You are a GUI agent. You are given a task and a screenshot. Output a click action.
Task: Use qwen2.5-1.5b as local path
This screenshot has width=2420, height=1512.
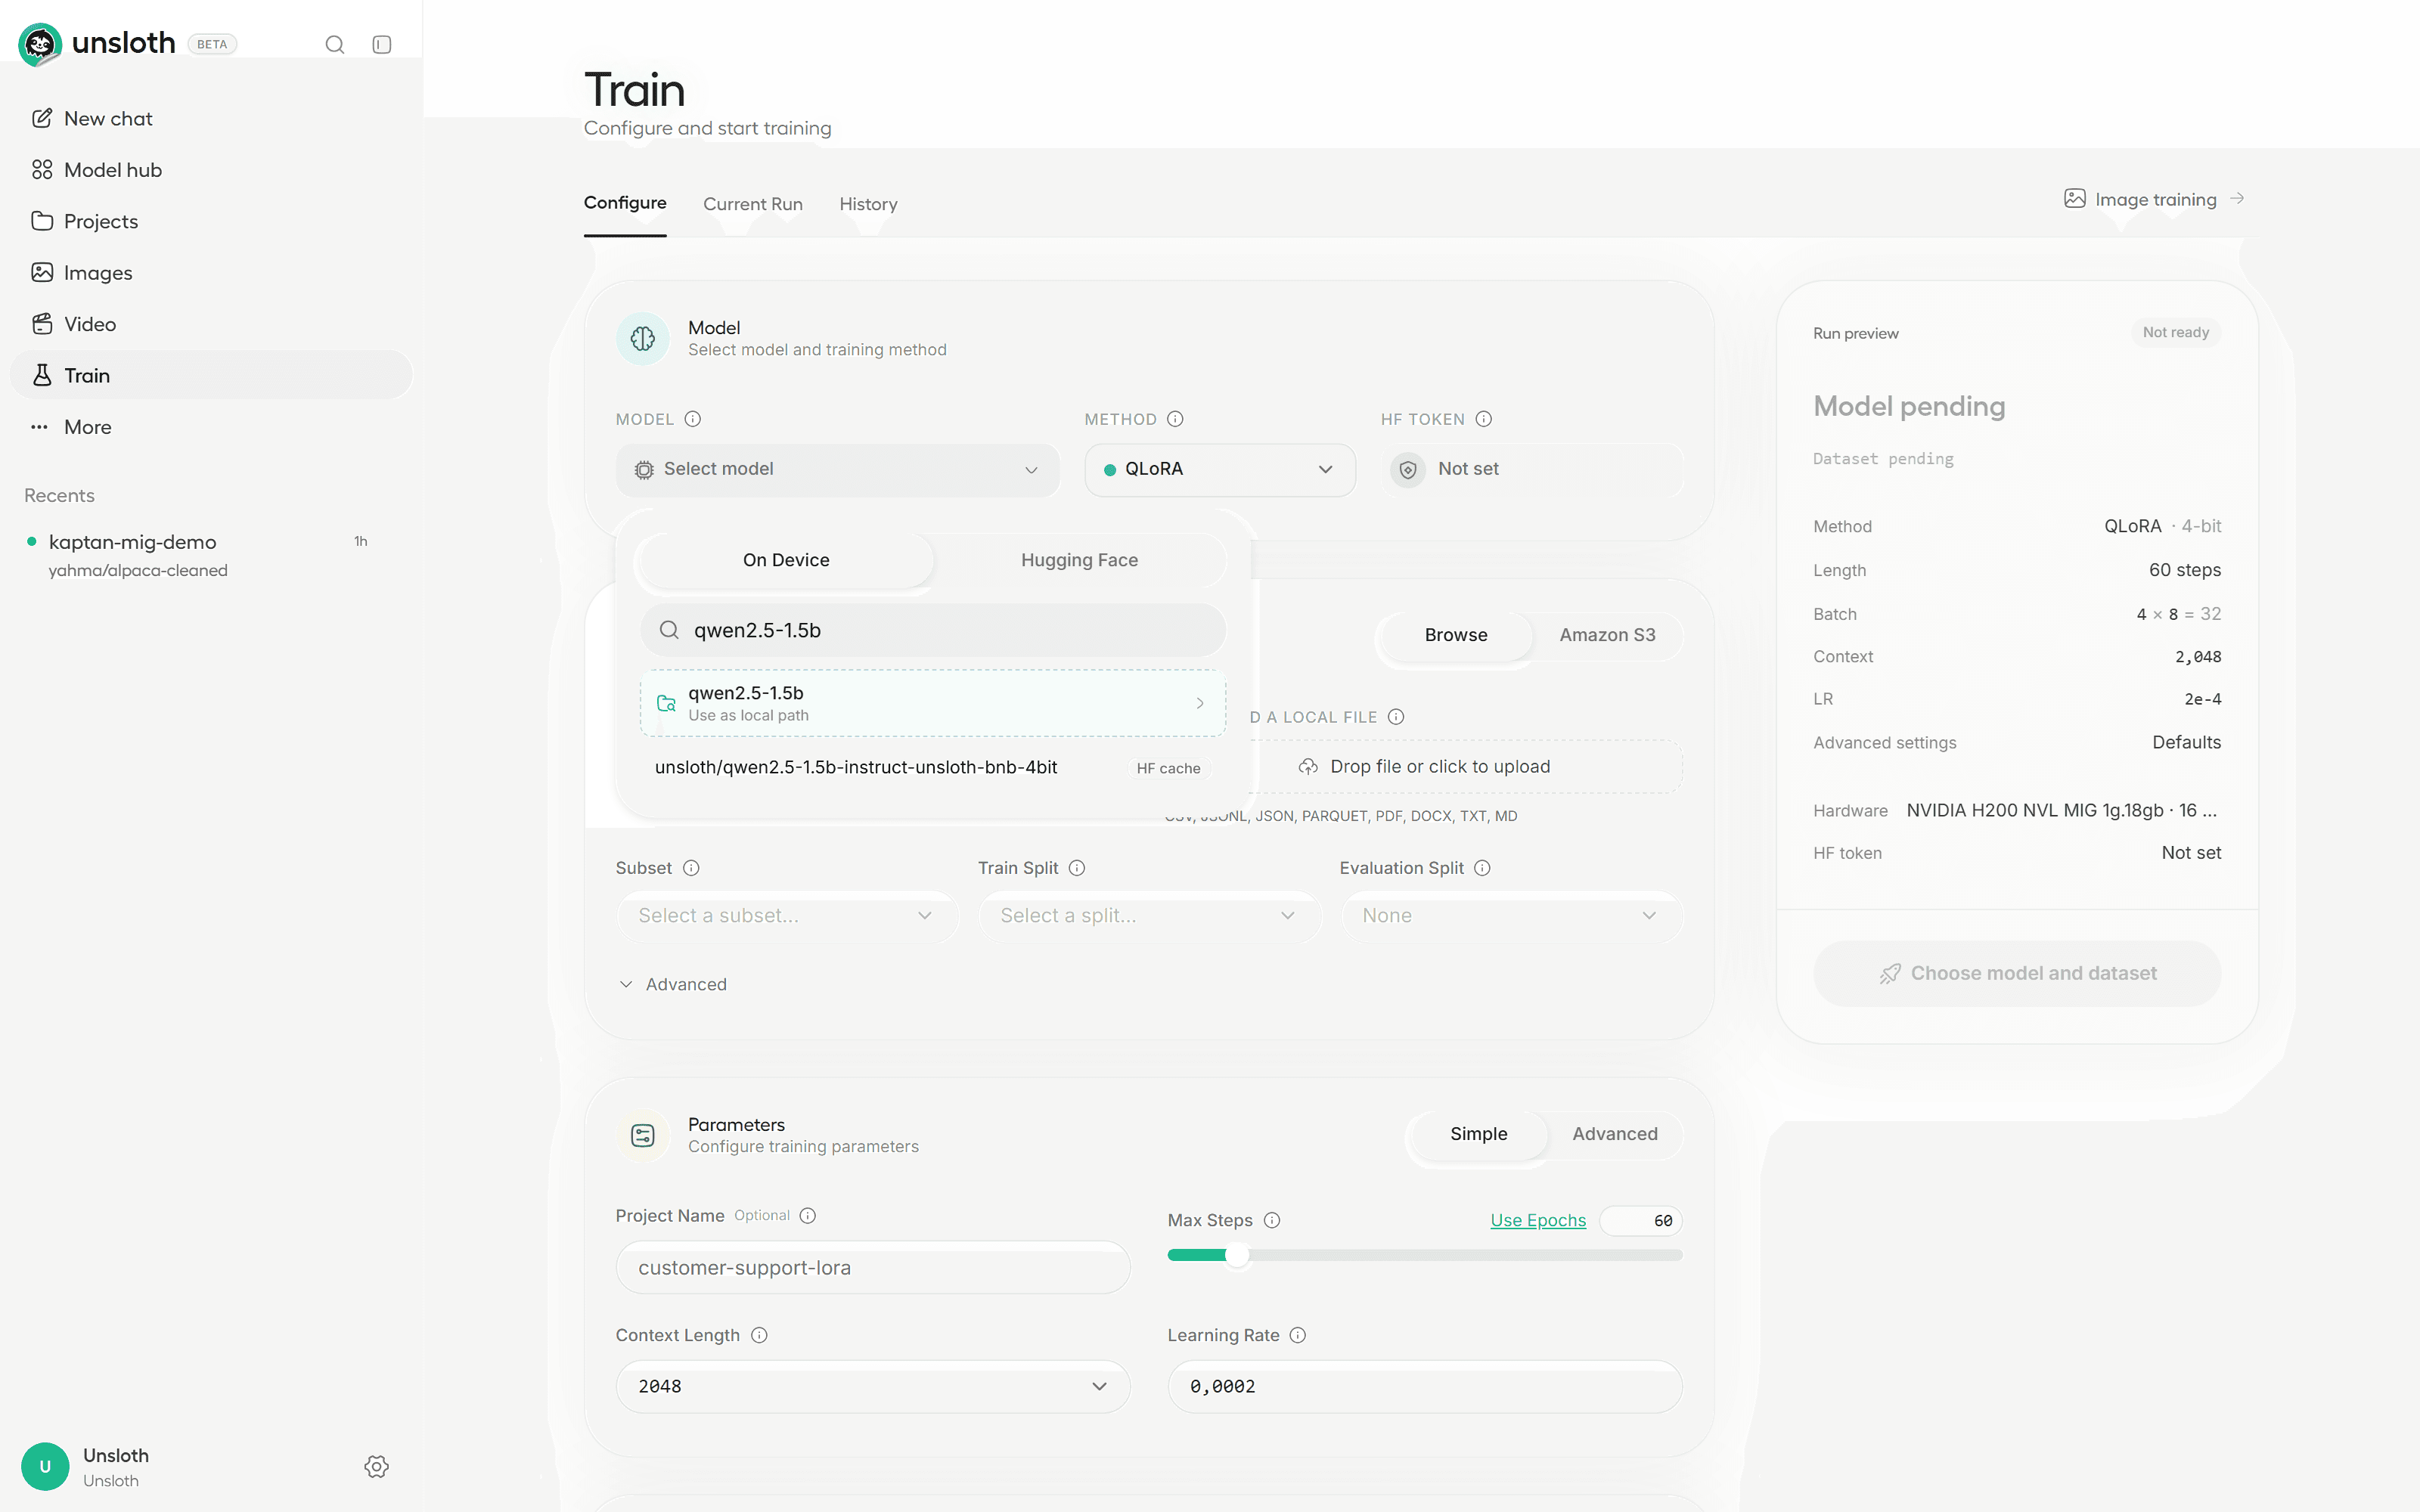coord(932,703)
